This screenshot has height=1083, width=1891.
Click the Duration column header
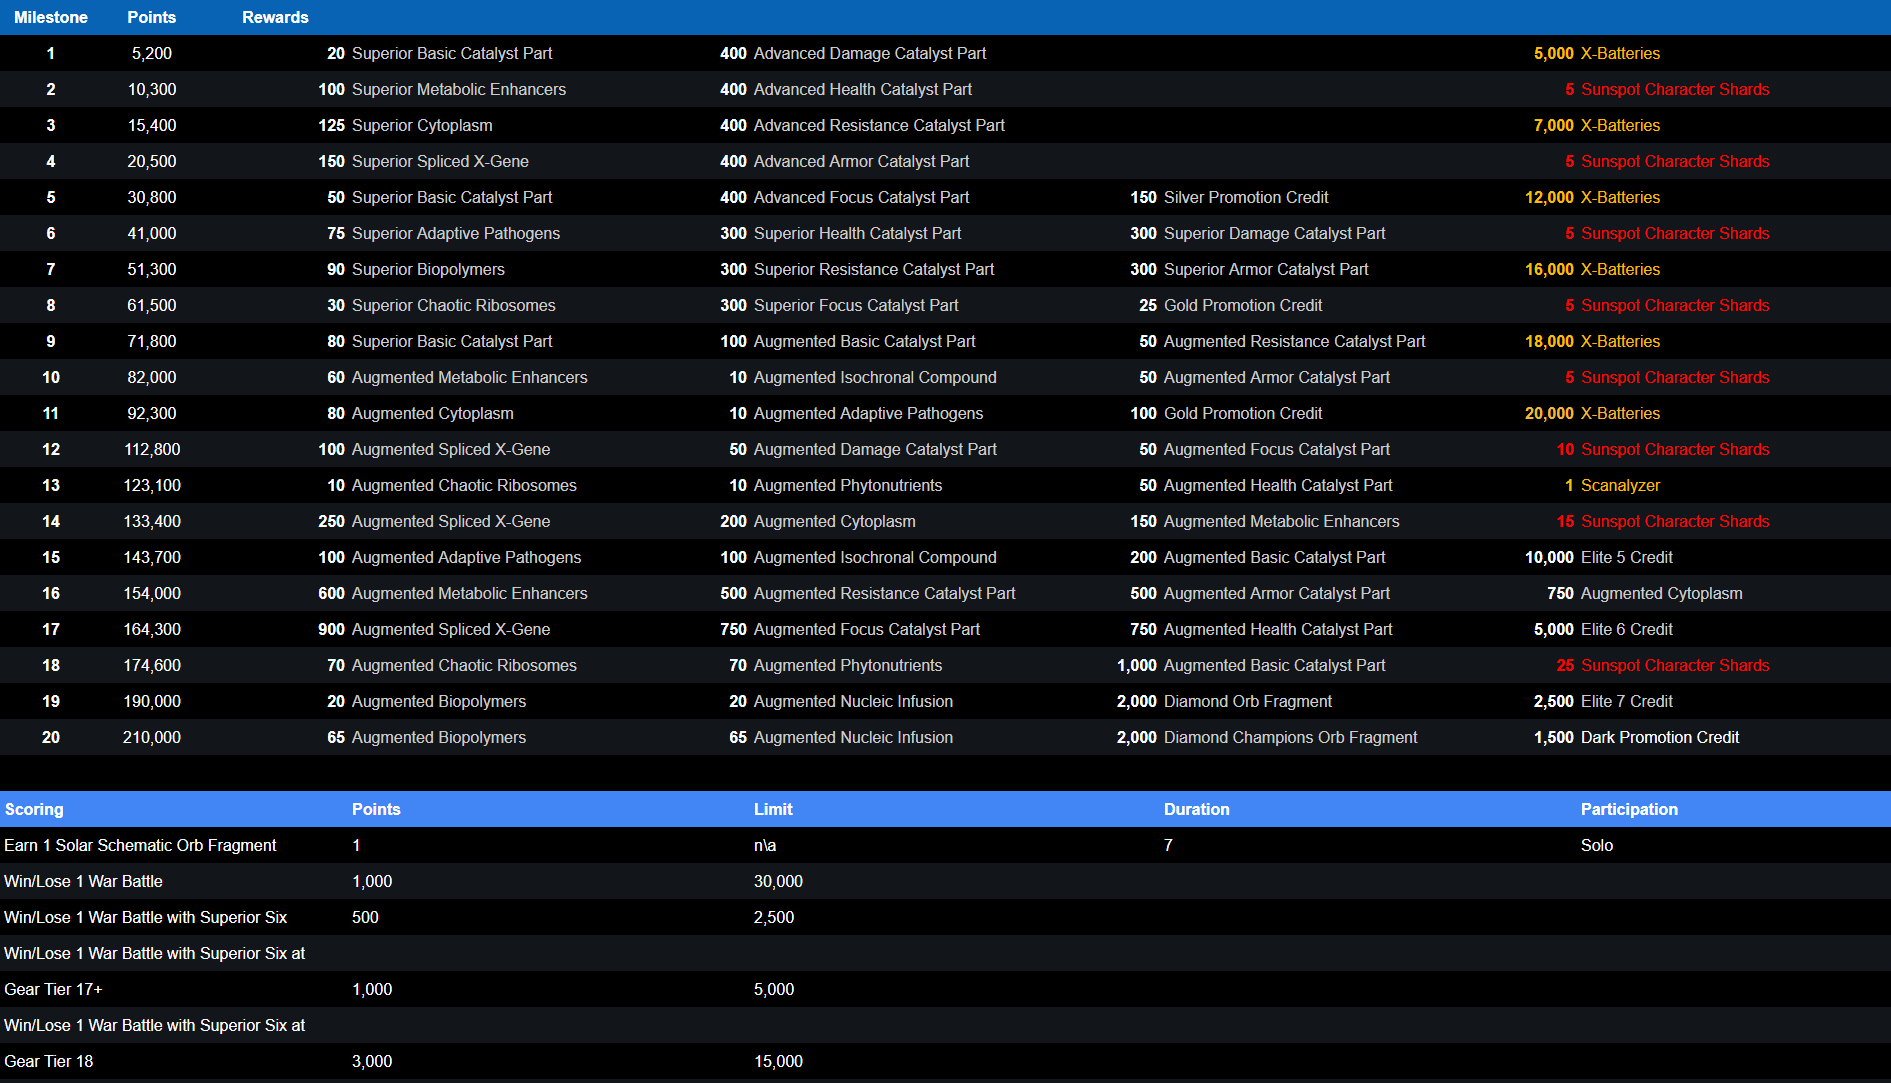coord(1197,809)
